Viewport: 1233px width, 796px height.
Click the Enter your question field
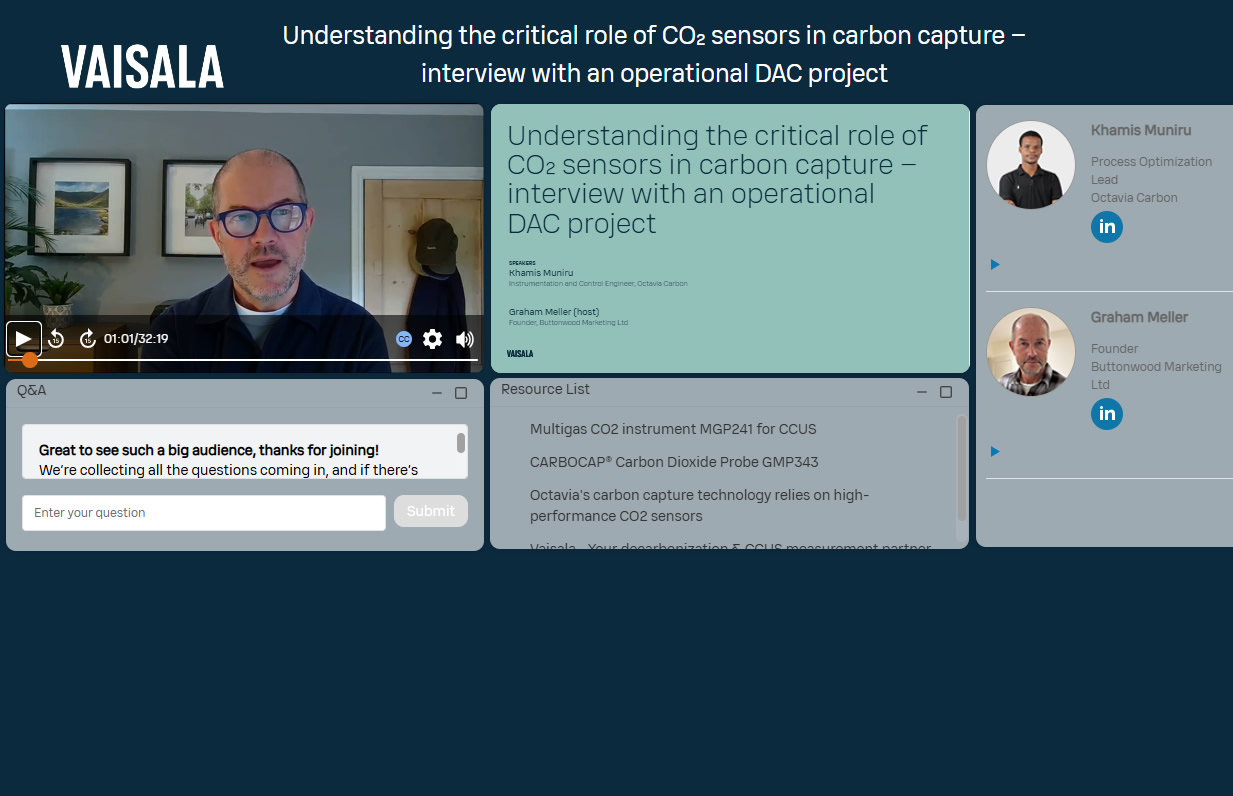[x=204, y=513]
